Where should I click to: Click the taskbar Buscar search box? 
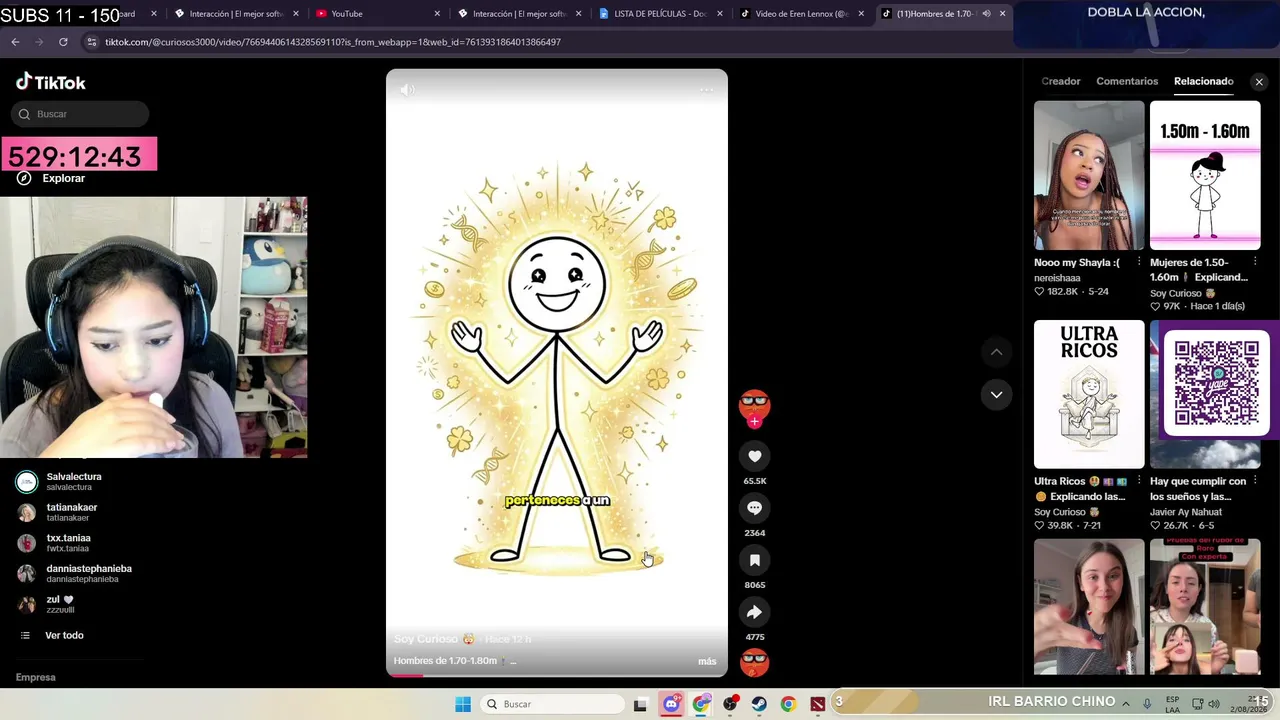click(552, 704)
